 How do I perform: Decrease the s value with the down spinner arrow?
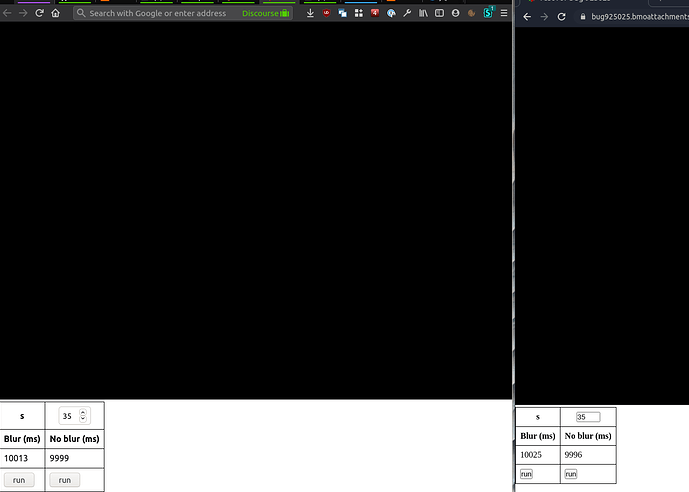pos(83,419)
